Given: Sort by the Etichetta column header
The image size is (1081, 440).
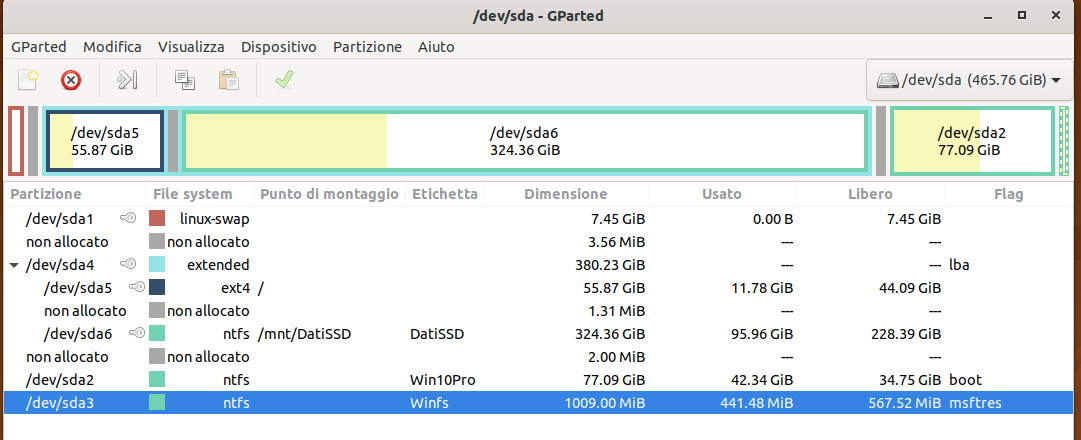Looking at the screenshot, I should (445, 194).
